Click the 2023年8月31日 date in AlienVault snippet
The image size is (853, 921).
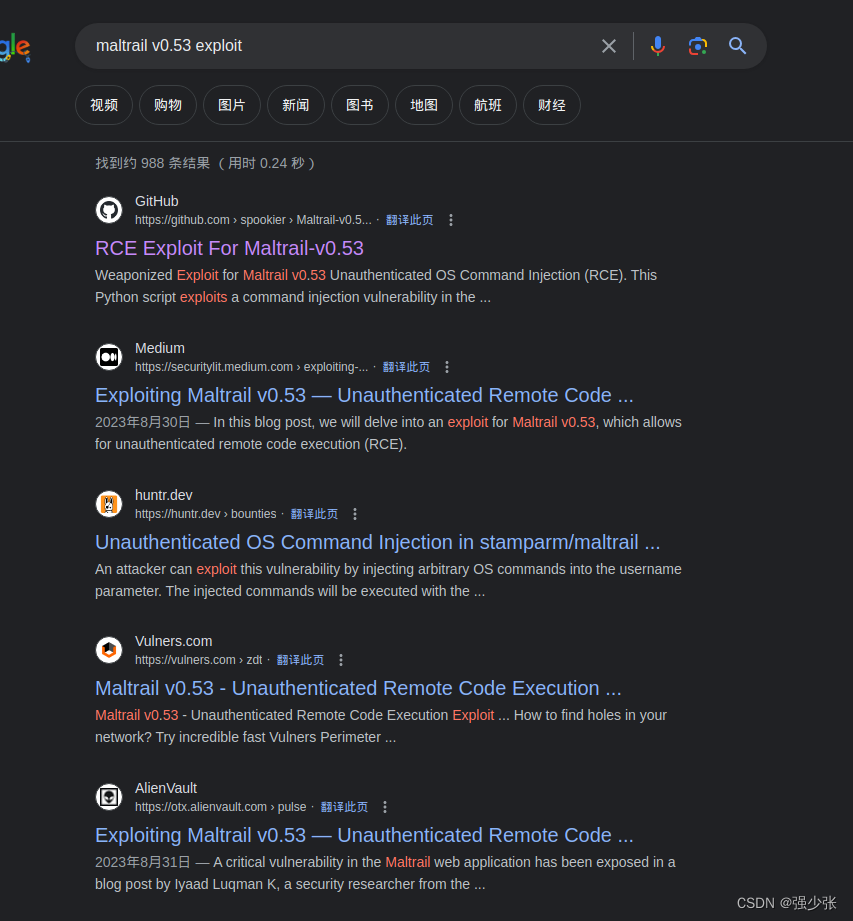(143, 862)
